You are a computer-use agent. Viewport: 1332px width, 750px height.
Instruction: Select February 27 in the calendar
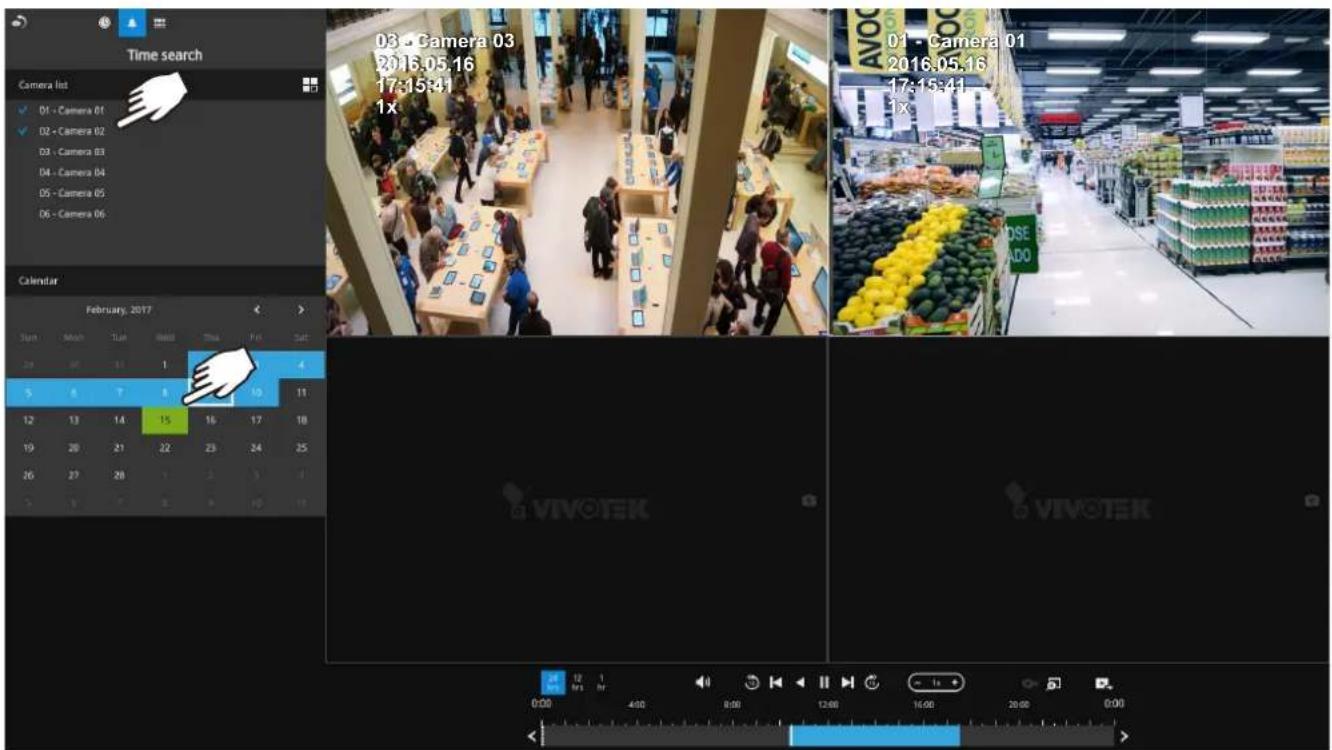(x=74, y=476)
